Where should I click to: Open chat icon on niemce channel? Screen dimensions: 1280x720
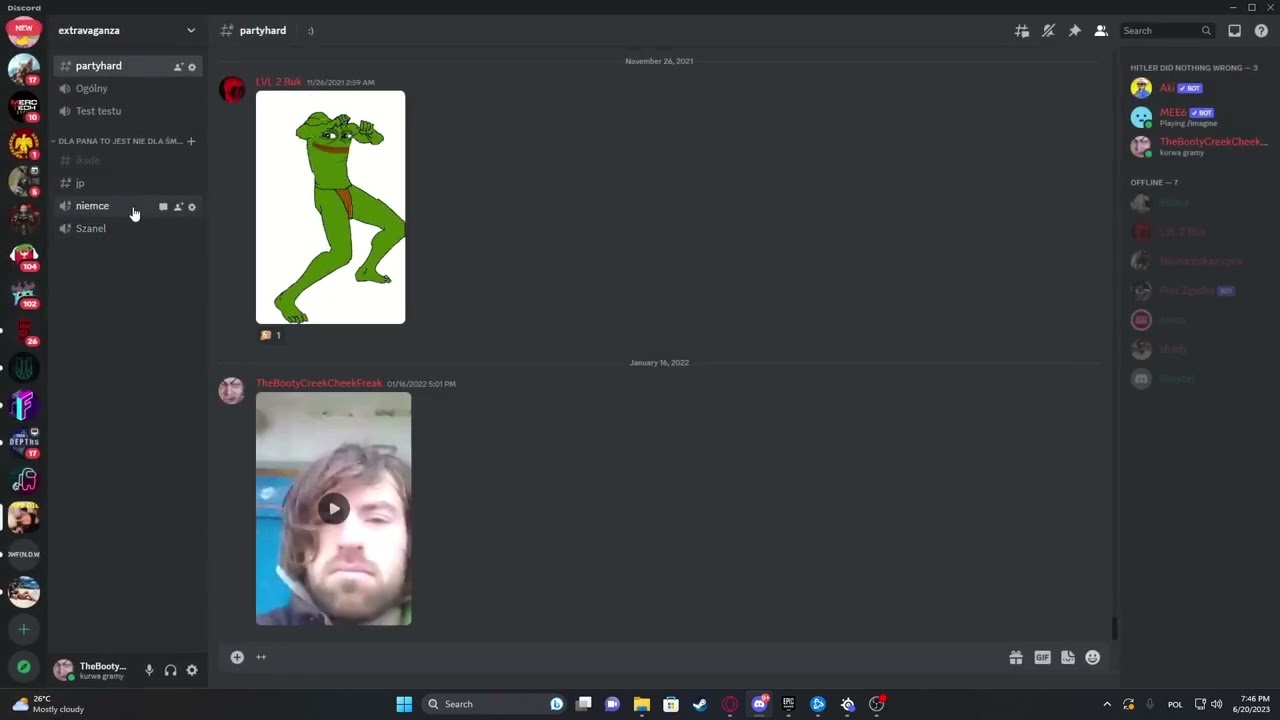pos(163,207)
